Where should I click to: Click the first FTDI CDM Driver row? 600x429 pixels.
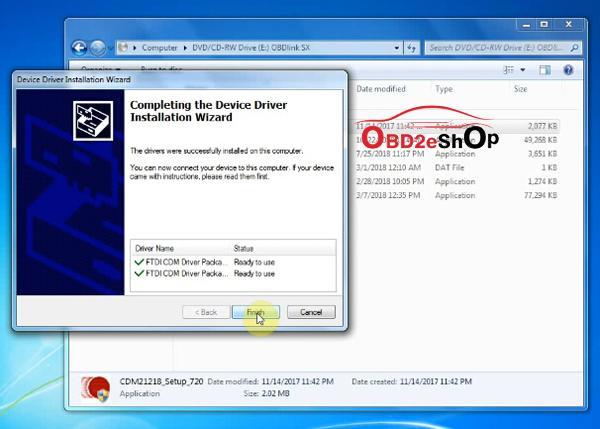pyautogui.click(x=233, y=262)
